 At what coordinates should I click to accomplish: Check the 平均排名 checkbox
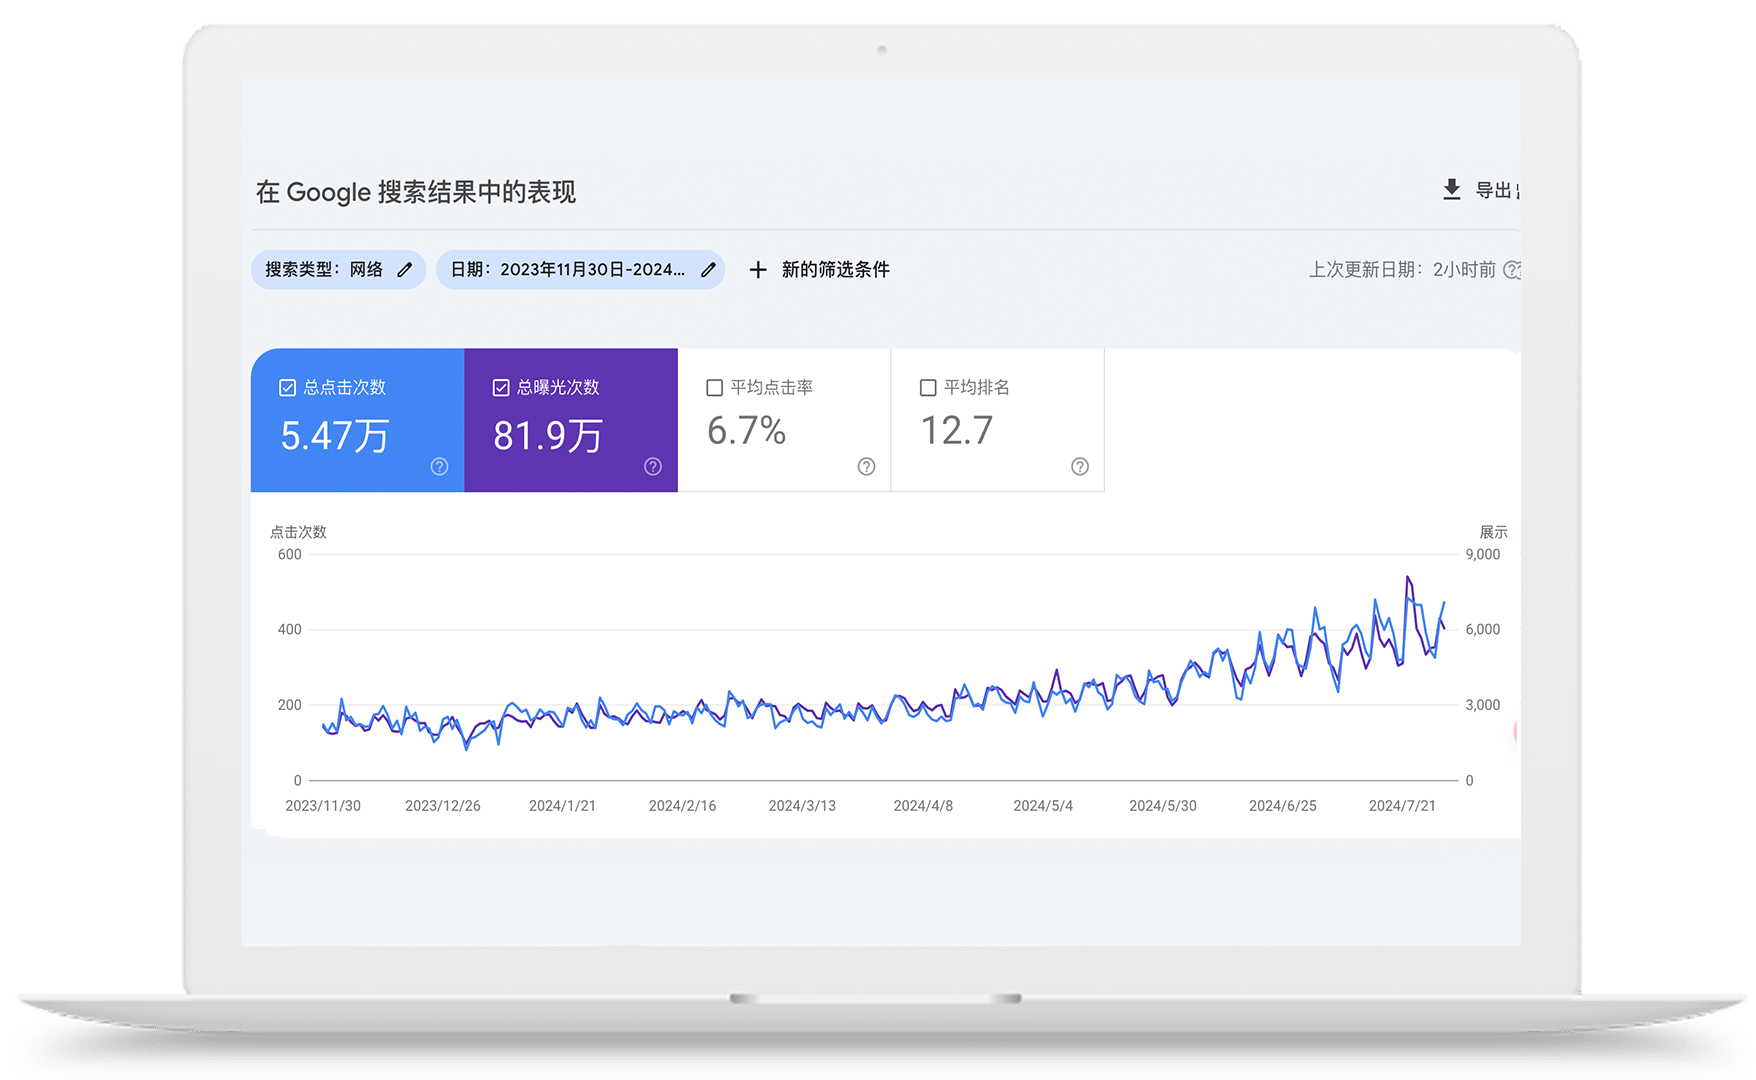928,388
